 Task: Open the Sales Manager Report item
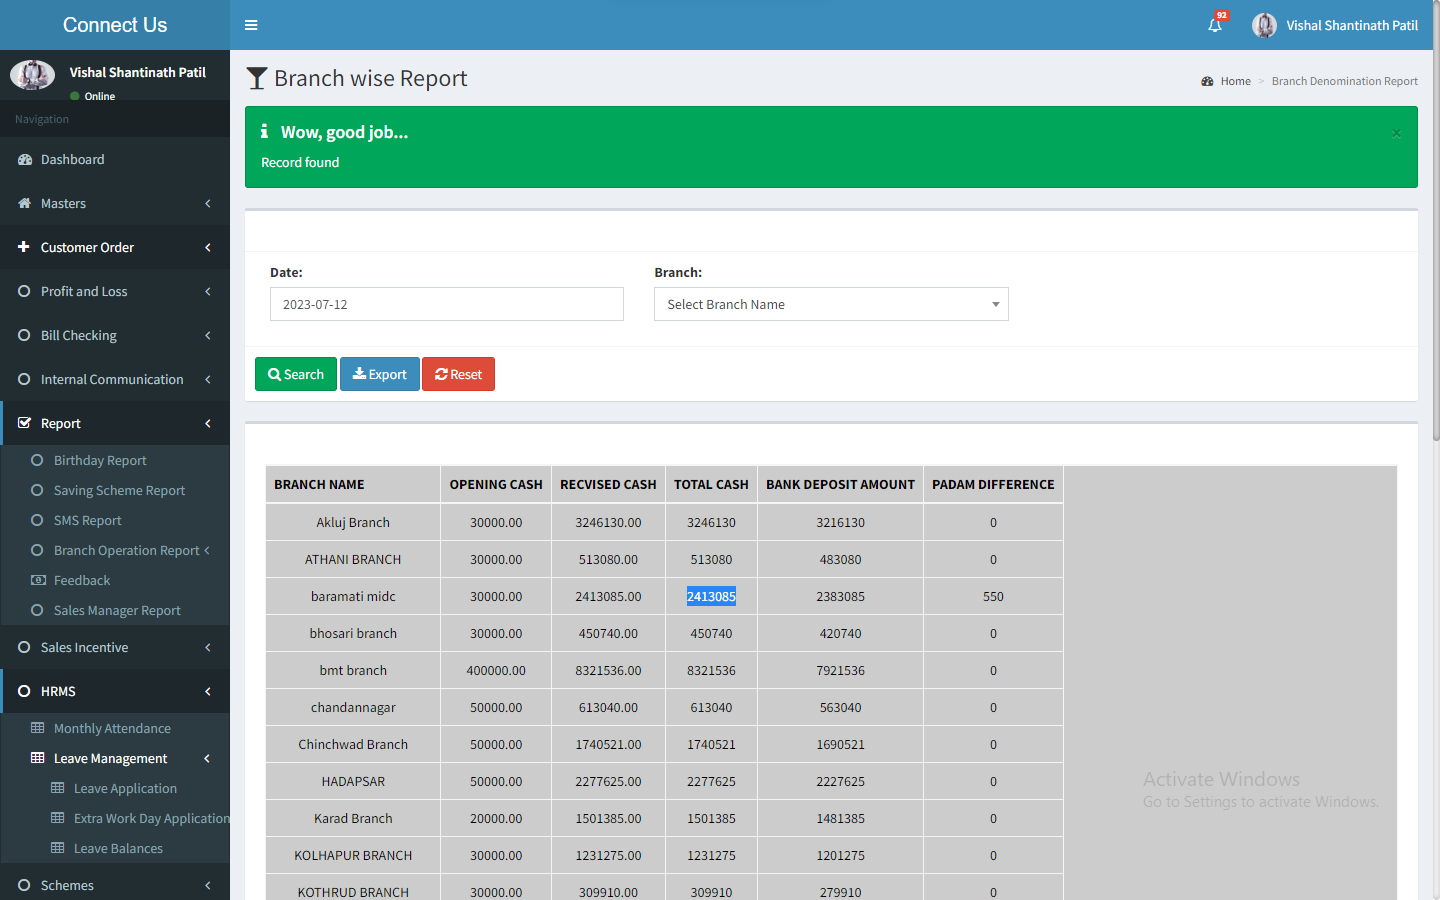coord(115,610)
